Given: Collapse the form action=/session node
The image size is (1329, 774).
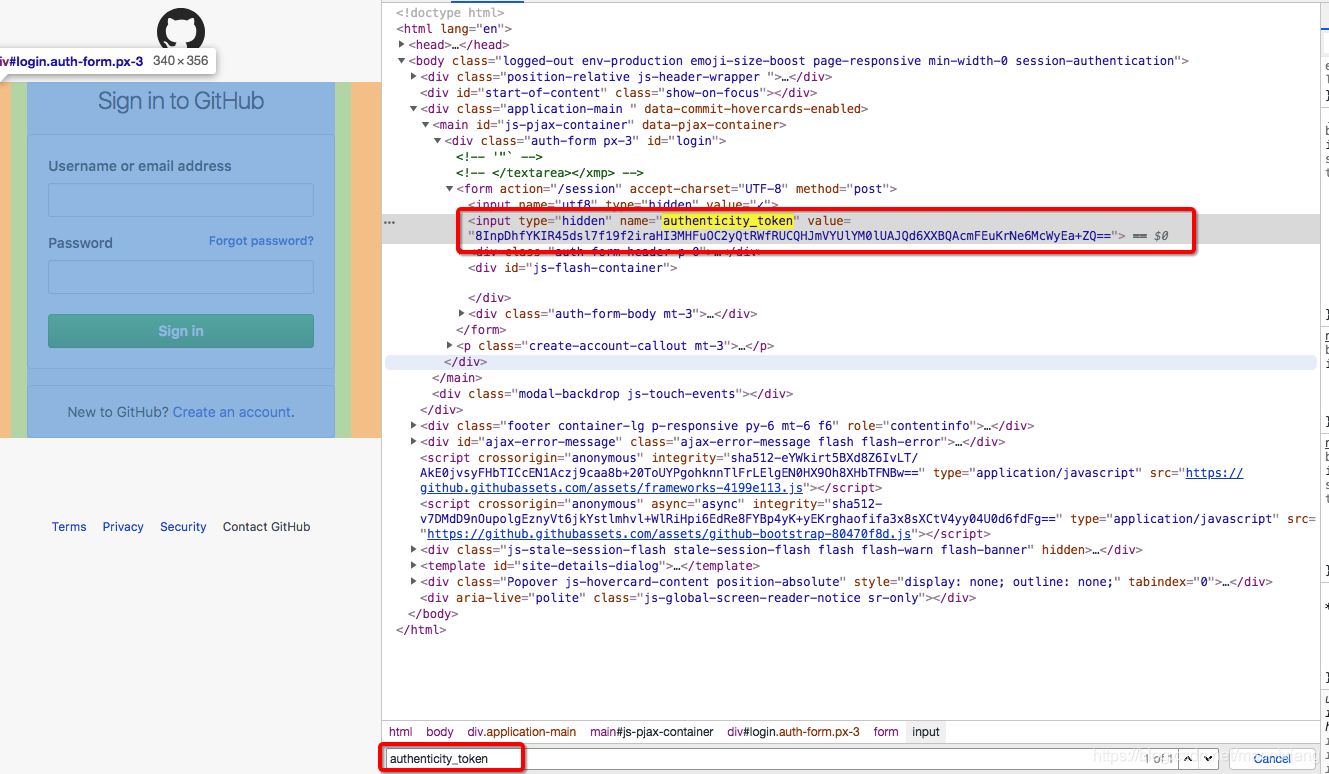Looking at the screenshot, I should (450, 189).
